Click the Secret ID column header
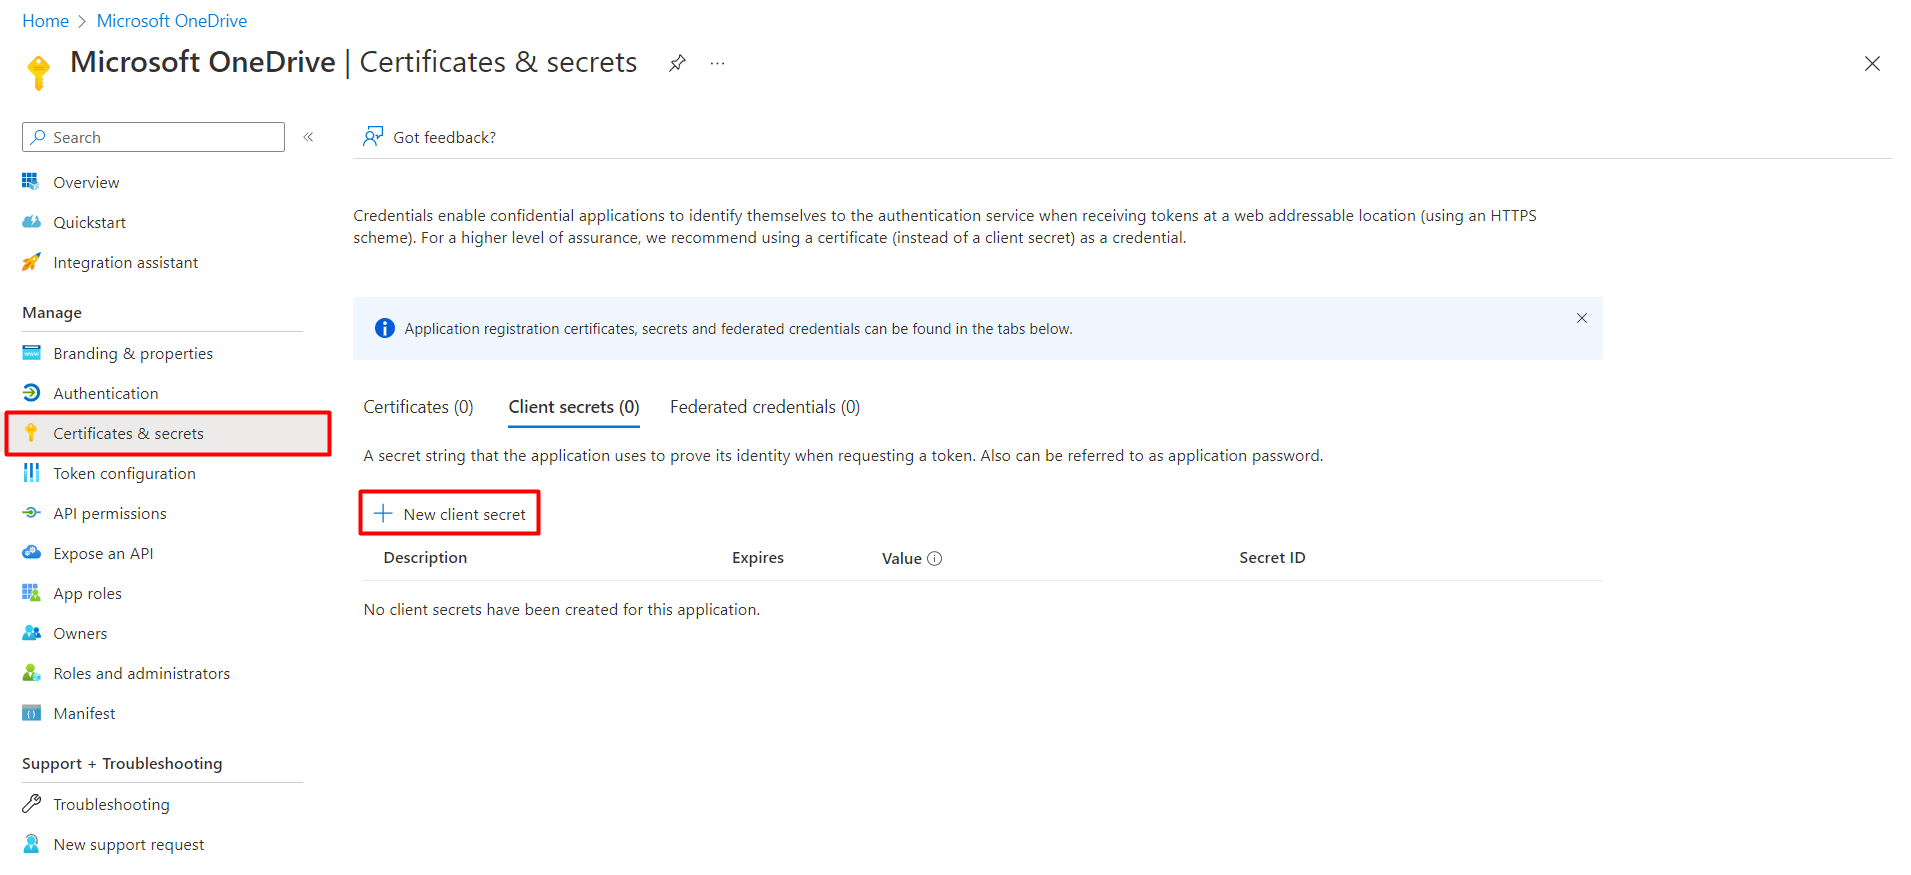The height and width of the screenshot is (875, 1911). coord(1272,558)
